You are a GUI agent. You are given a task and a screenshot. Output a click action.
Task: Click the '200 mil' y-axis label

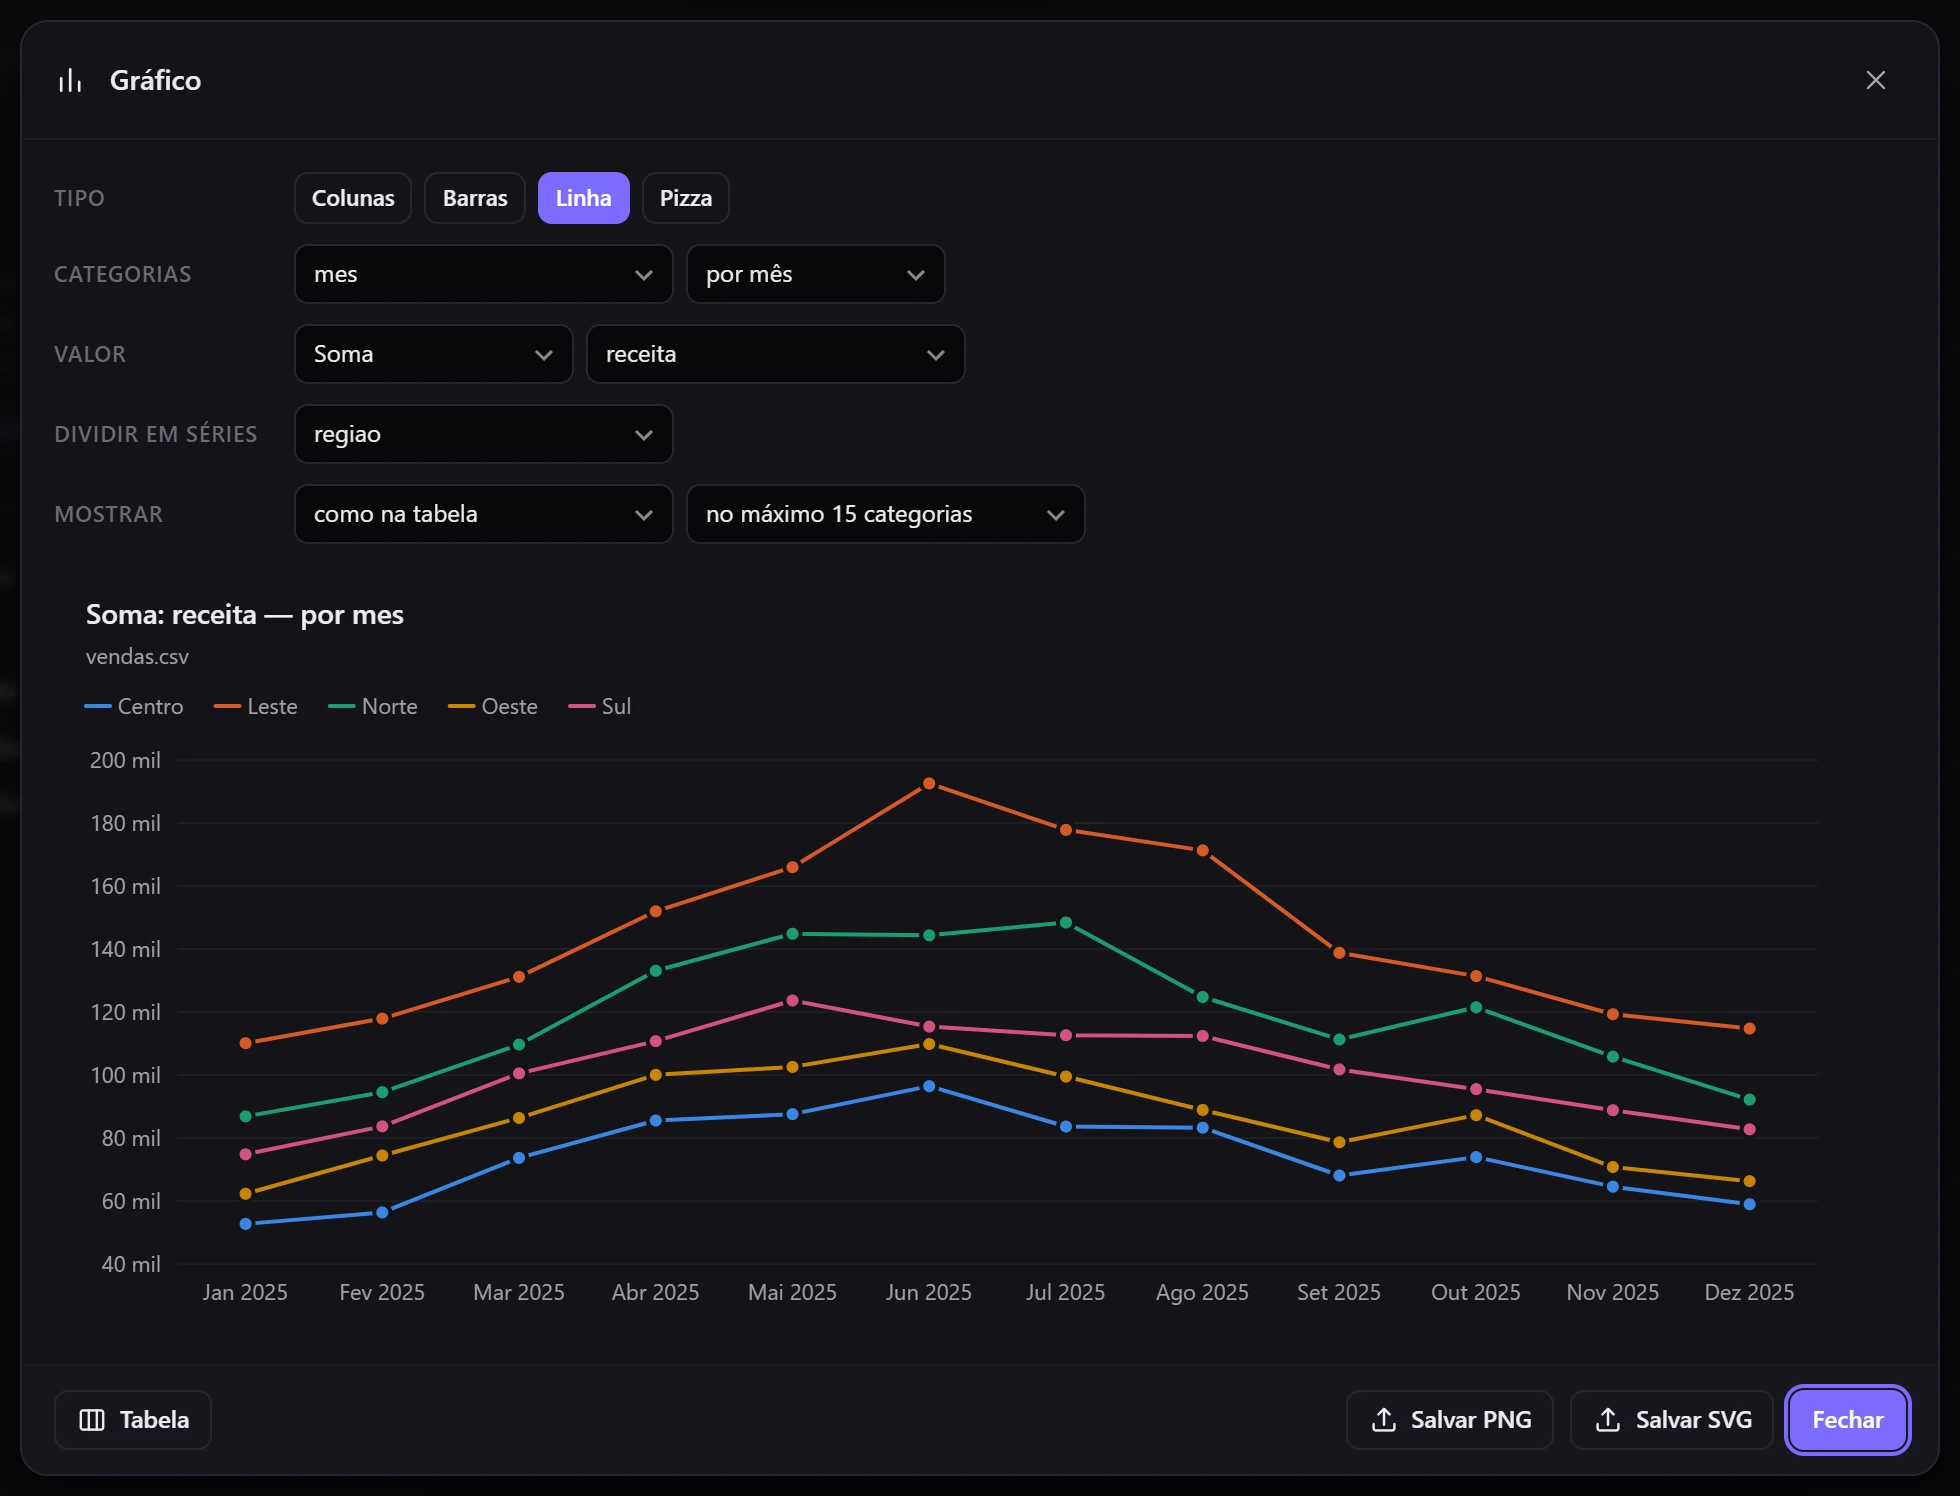[x=125, y=760]
